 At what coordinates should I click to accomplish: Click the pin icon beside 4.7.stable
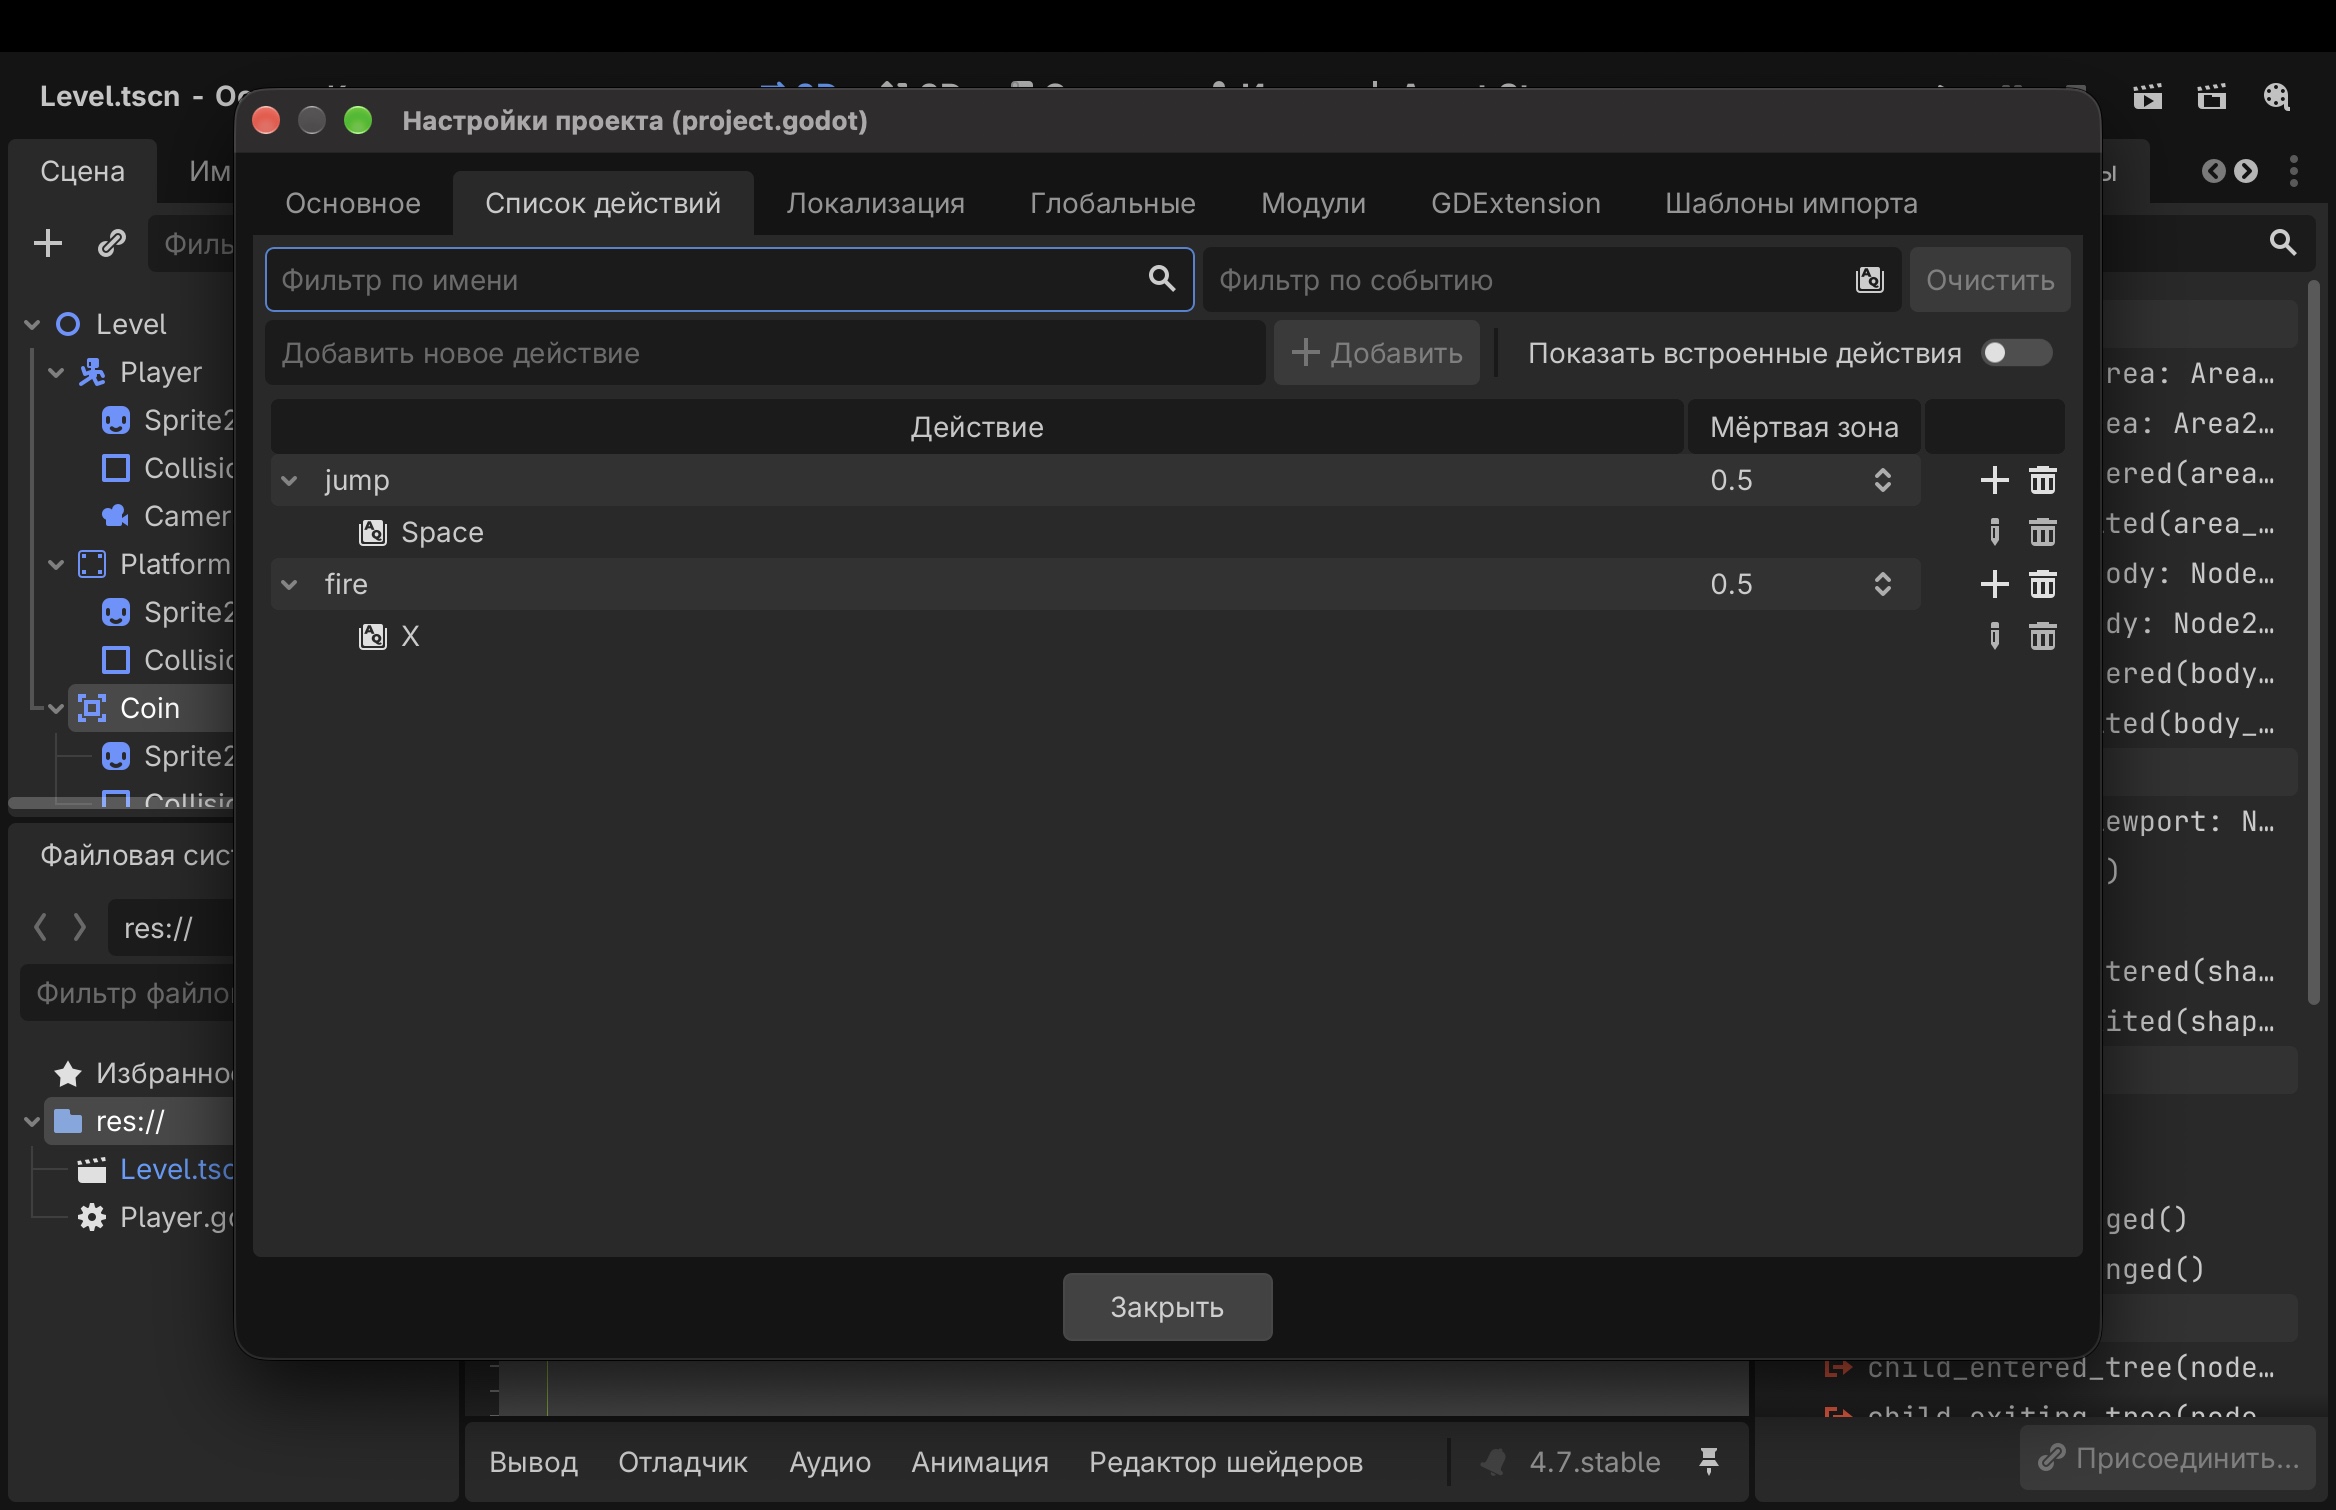(x=1708, y=1461)
